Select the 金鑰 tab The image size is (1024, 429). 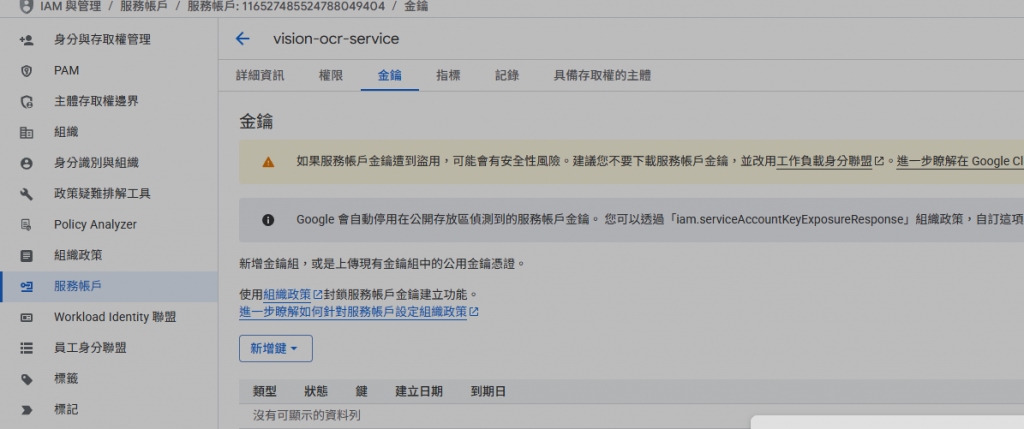tap(390, 76)
